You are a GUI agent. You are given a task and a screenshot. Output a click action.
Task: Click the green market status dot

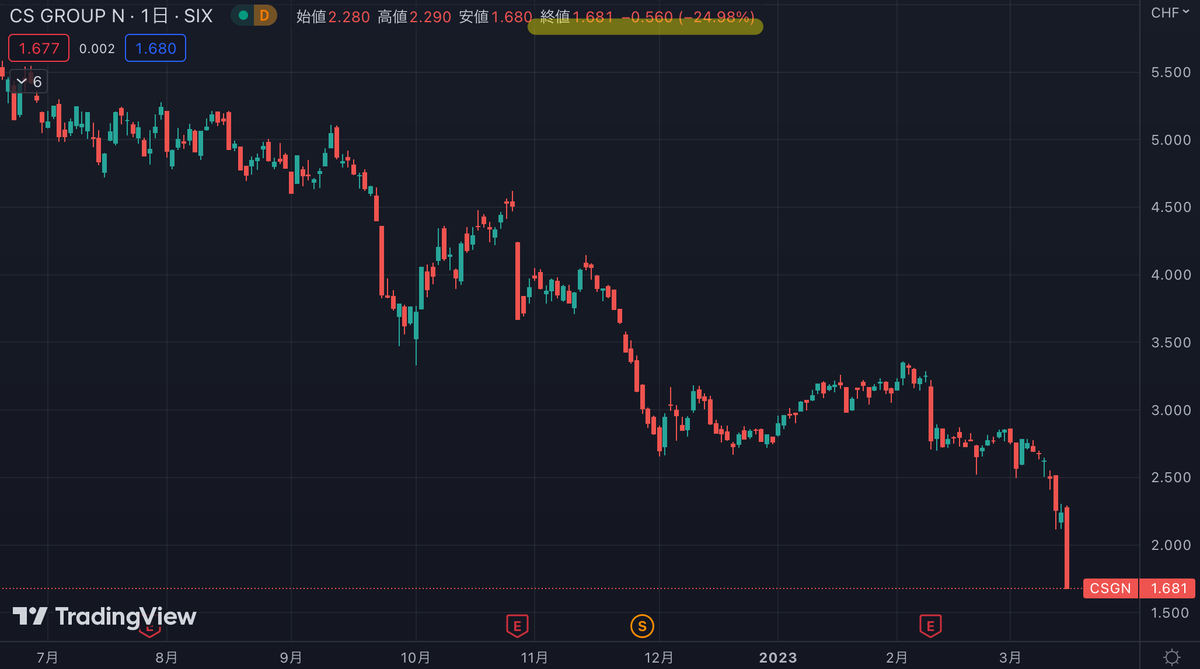tap(244, 15)
